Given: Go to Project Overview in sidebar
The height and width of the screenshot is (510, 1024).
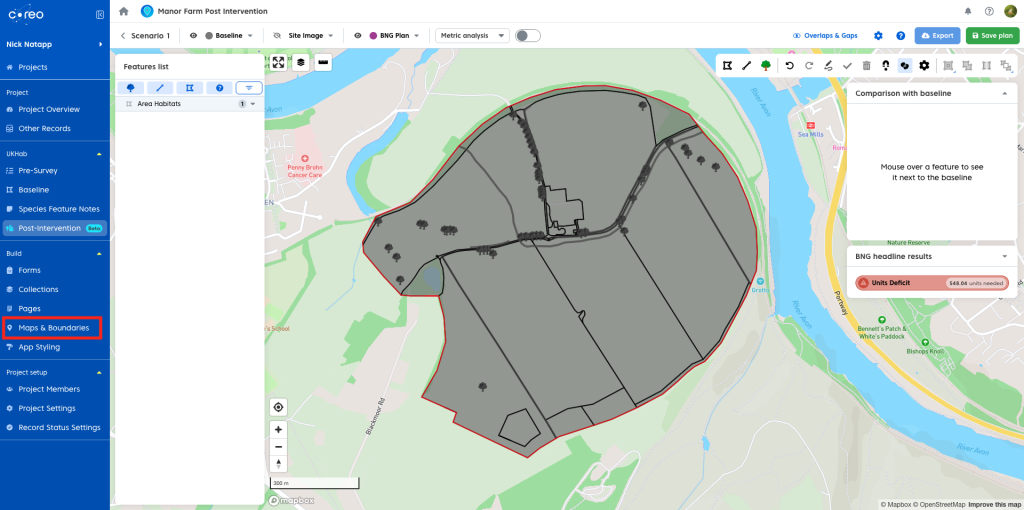Looking at the screenshot, I should 49,109.
